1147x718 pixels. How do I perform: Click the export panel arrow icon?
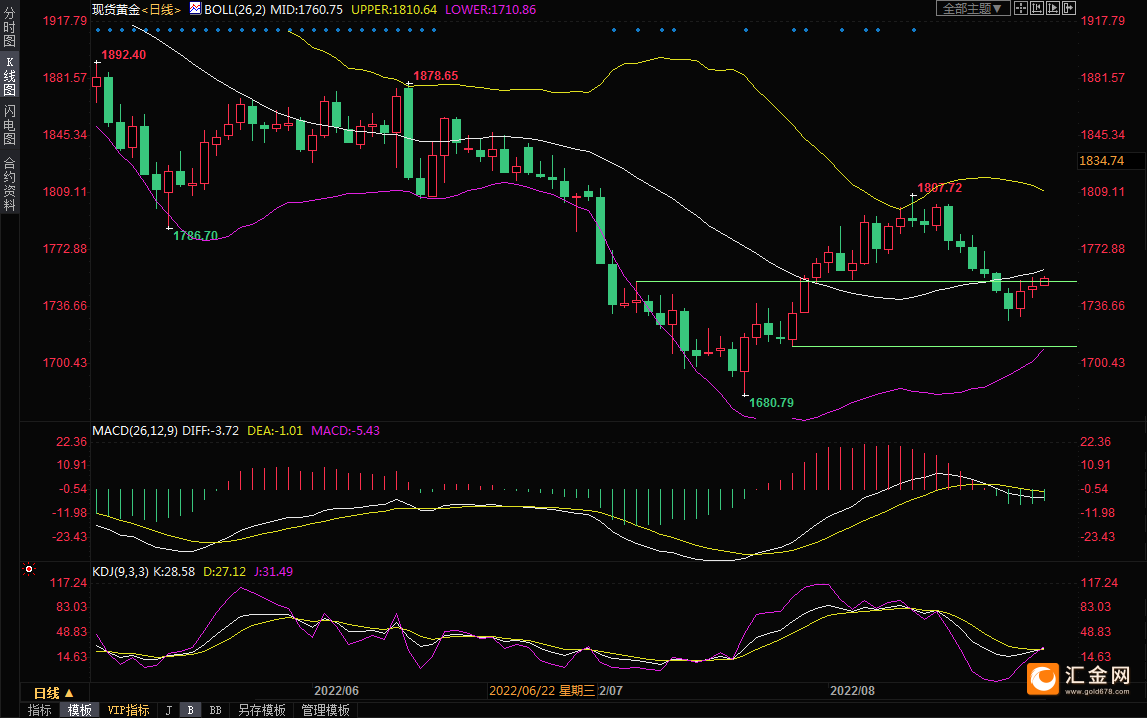pos(1069,8)
